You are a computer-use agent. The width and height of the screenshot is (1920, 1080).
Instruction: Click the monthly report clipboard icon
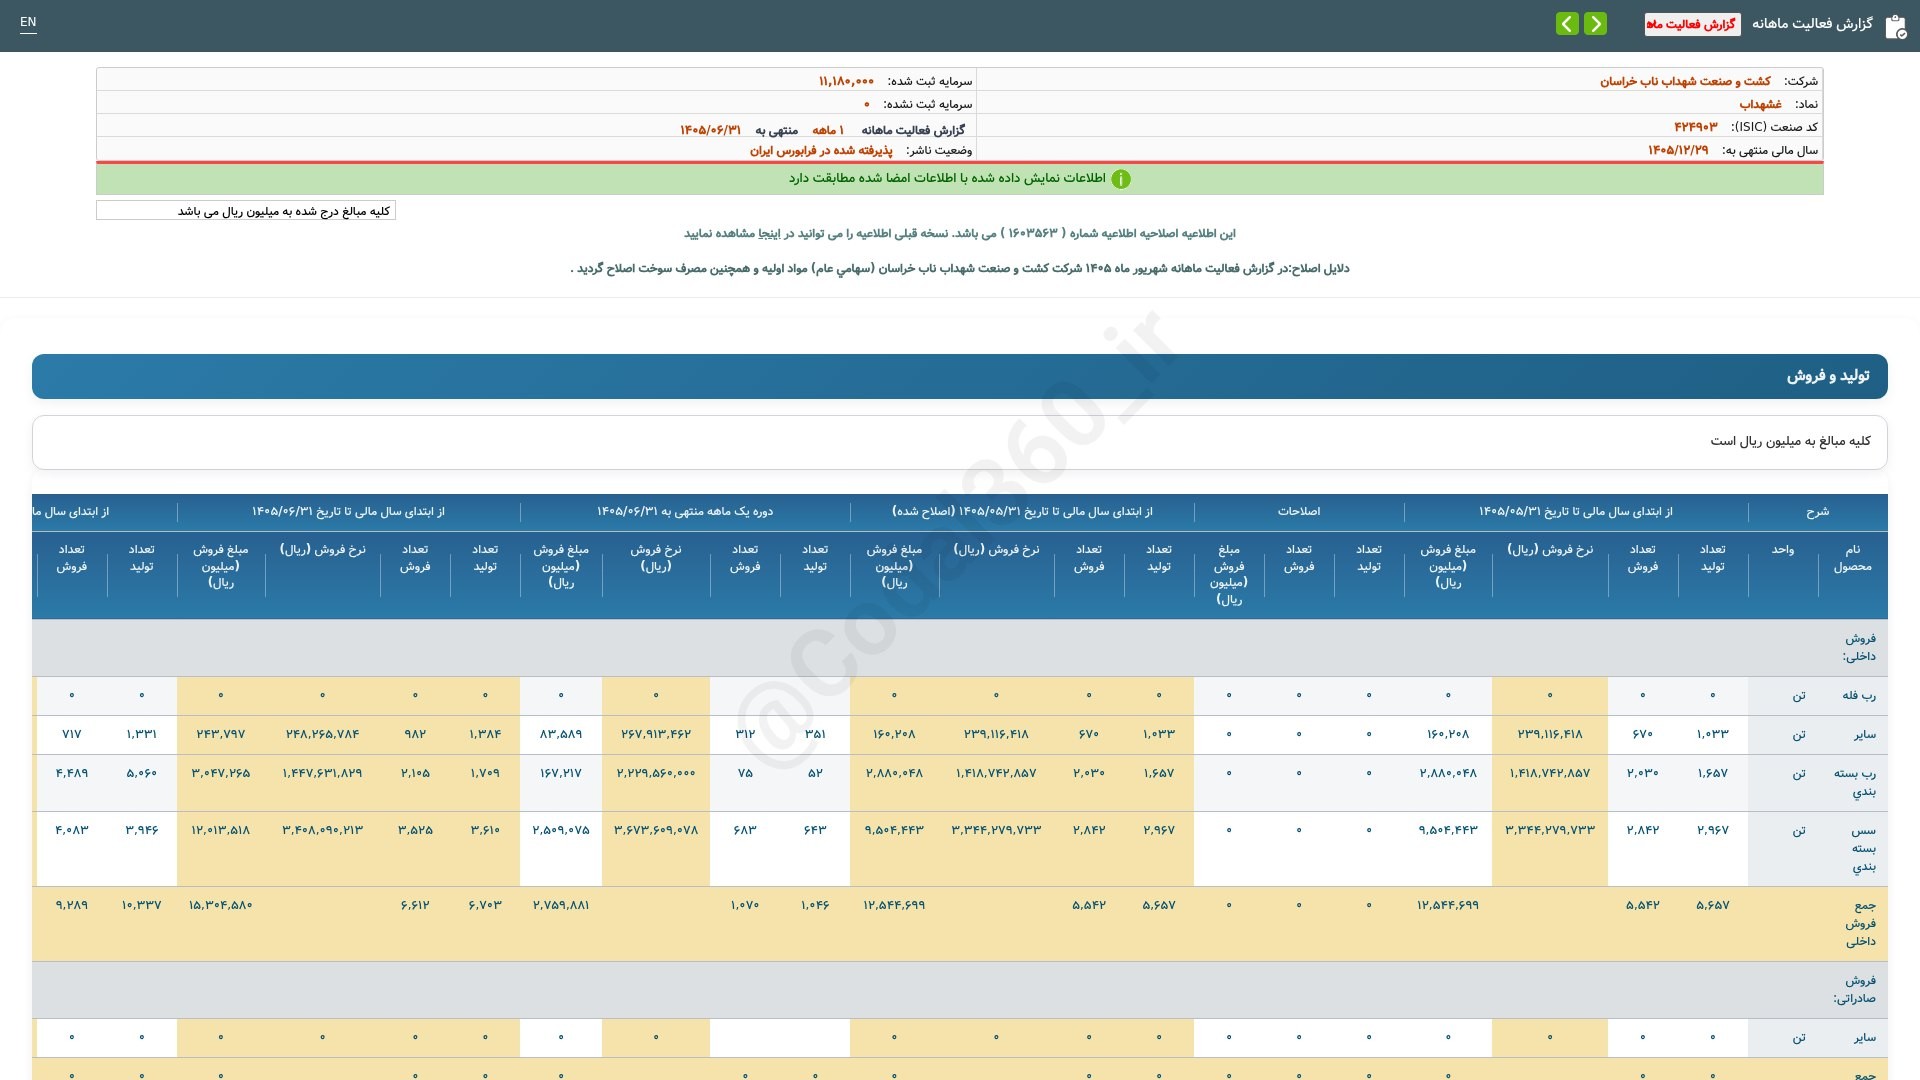(1895, 26)
